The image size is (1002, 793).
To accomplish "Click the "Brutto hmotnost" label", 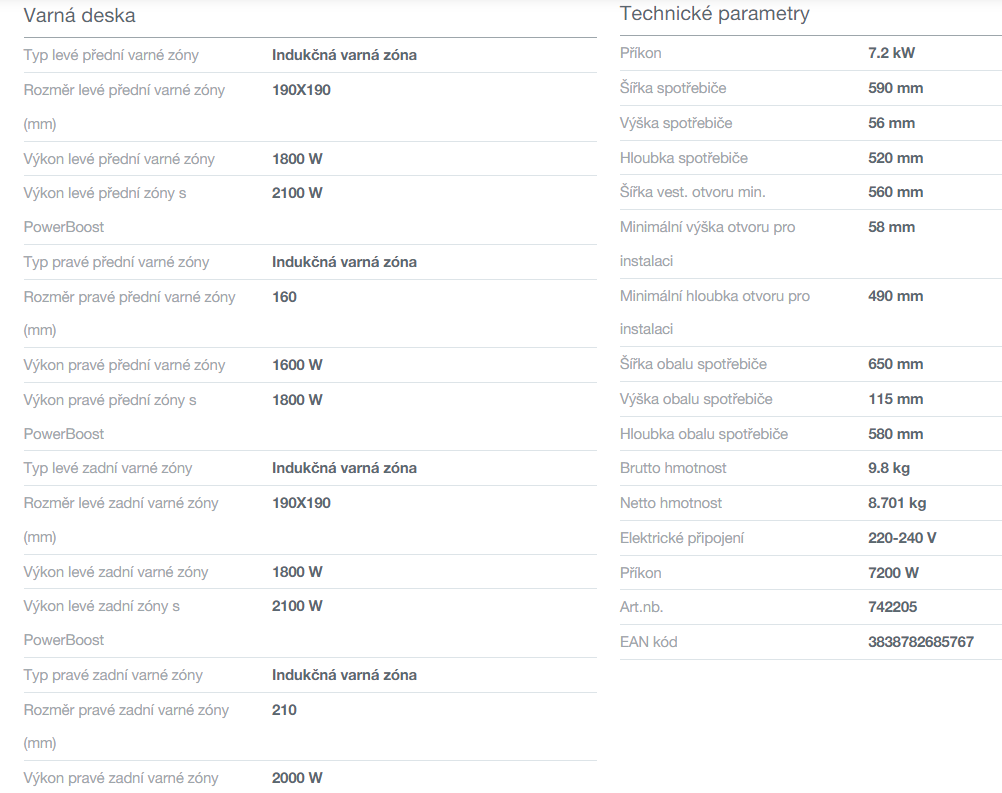I will click(673, 468).
